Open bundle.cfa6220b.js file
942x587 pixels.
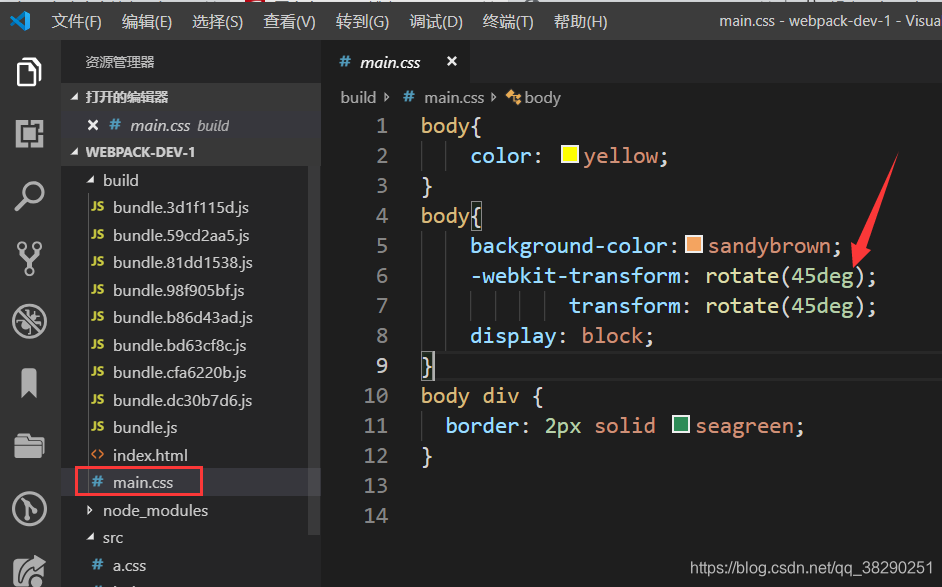pyautogui.click(x=180, y=373)
